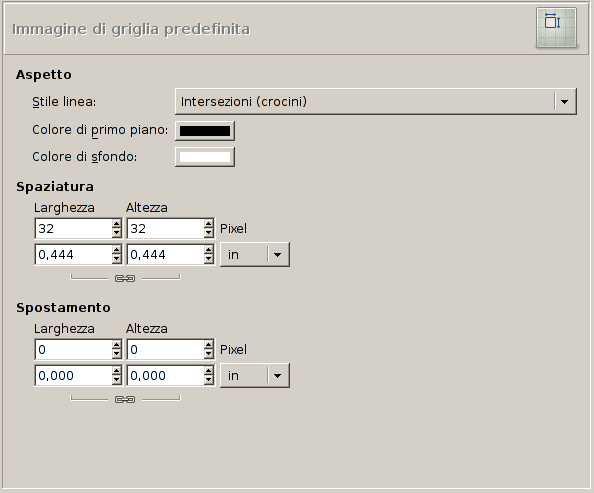Open the Spaziatura unit dropdown showing in
Viewport: 594px width, 493px height.
[x=255, y=255]
